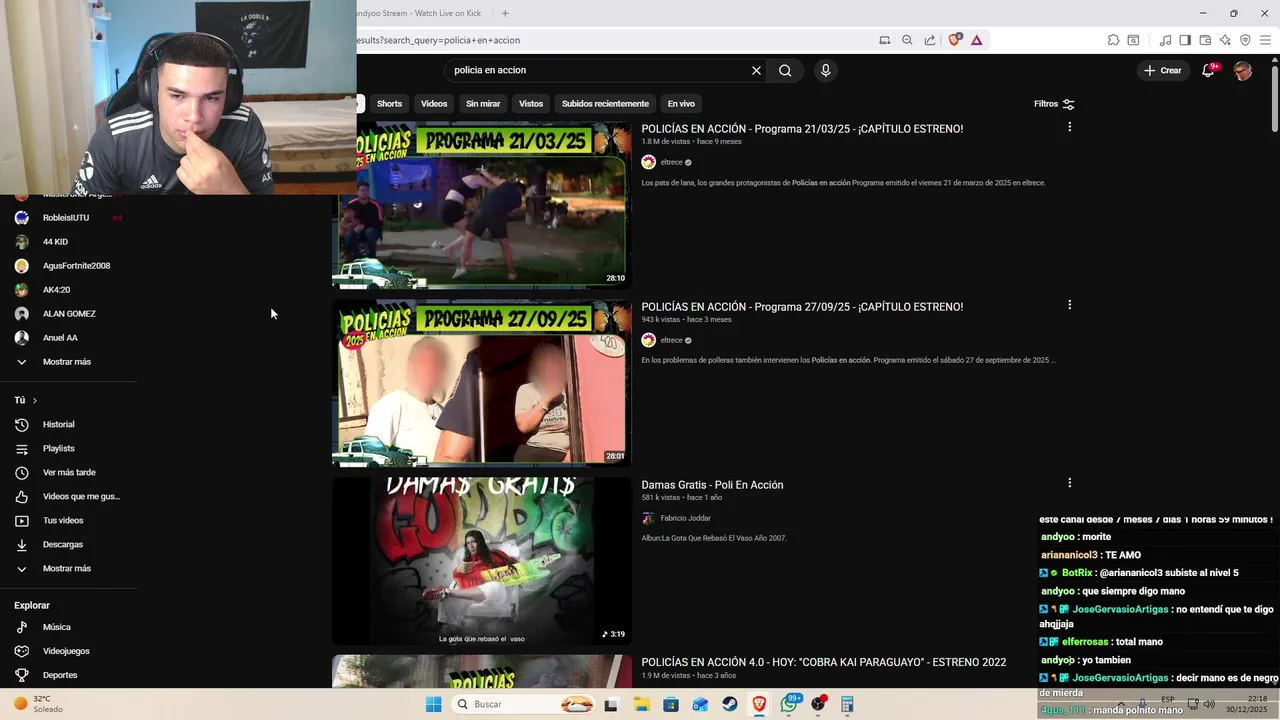1280x720 pixels.
Task: Open Ver más tarde in sidebar
Action: (x=69, y=473)
